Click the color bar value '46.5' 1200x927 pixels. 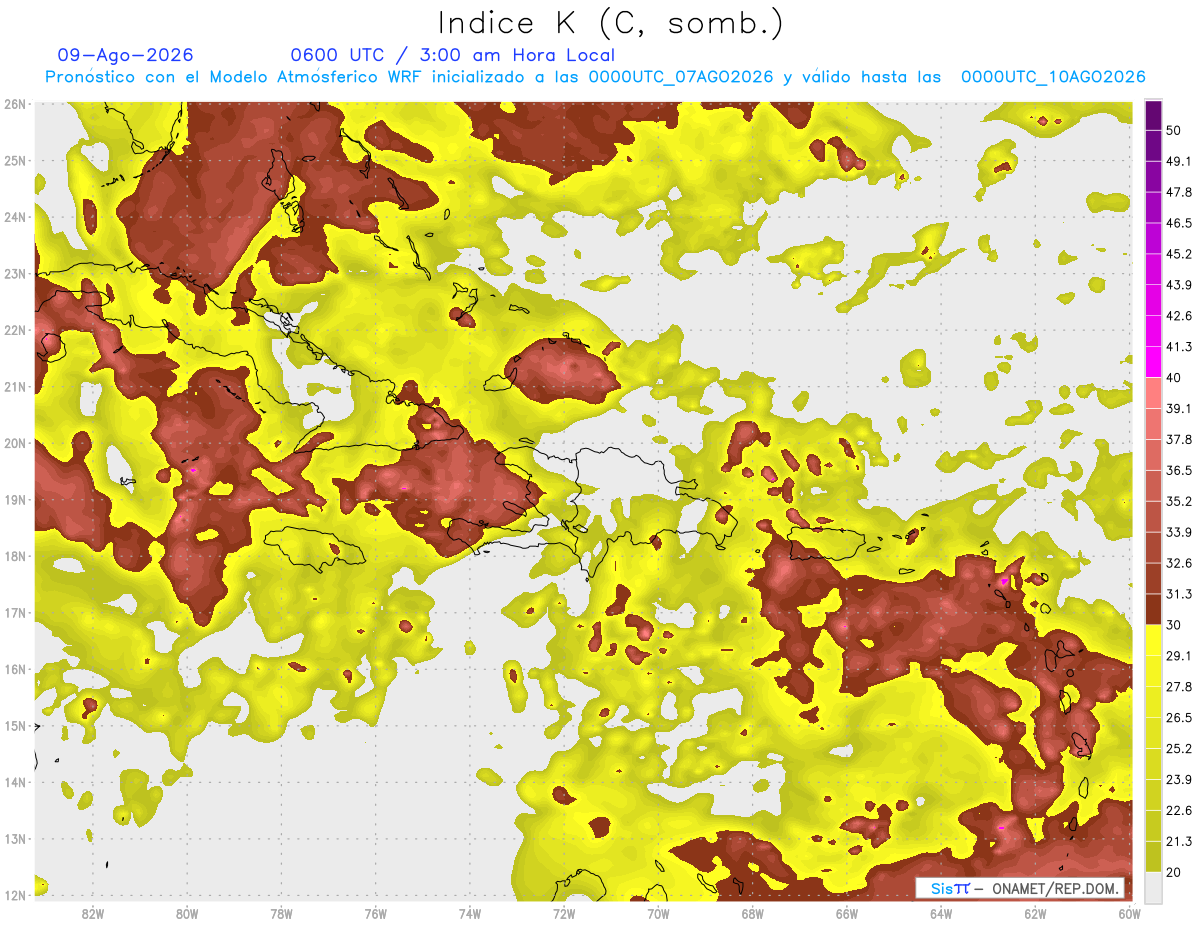pyautogui.click(x=1178, y=223)
